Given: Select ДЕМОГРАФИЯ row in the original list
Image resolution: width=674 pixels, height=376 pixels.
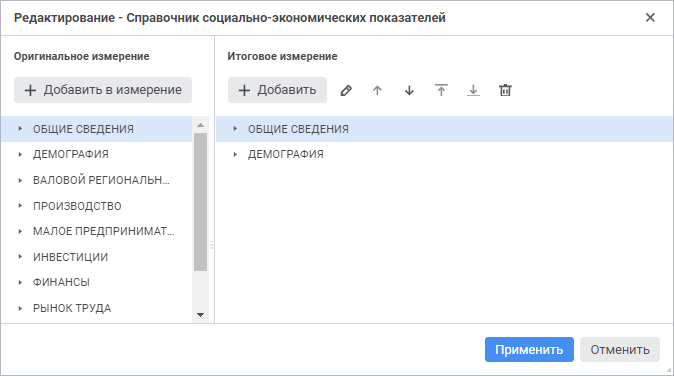Looking at the screenshot, I should (x=96, y=154).
